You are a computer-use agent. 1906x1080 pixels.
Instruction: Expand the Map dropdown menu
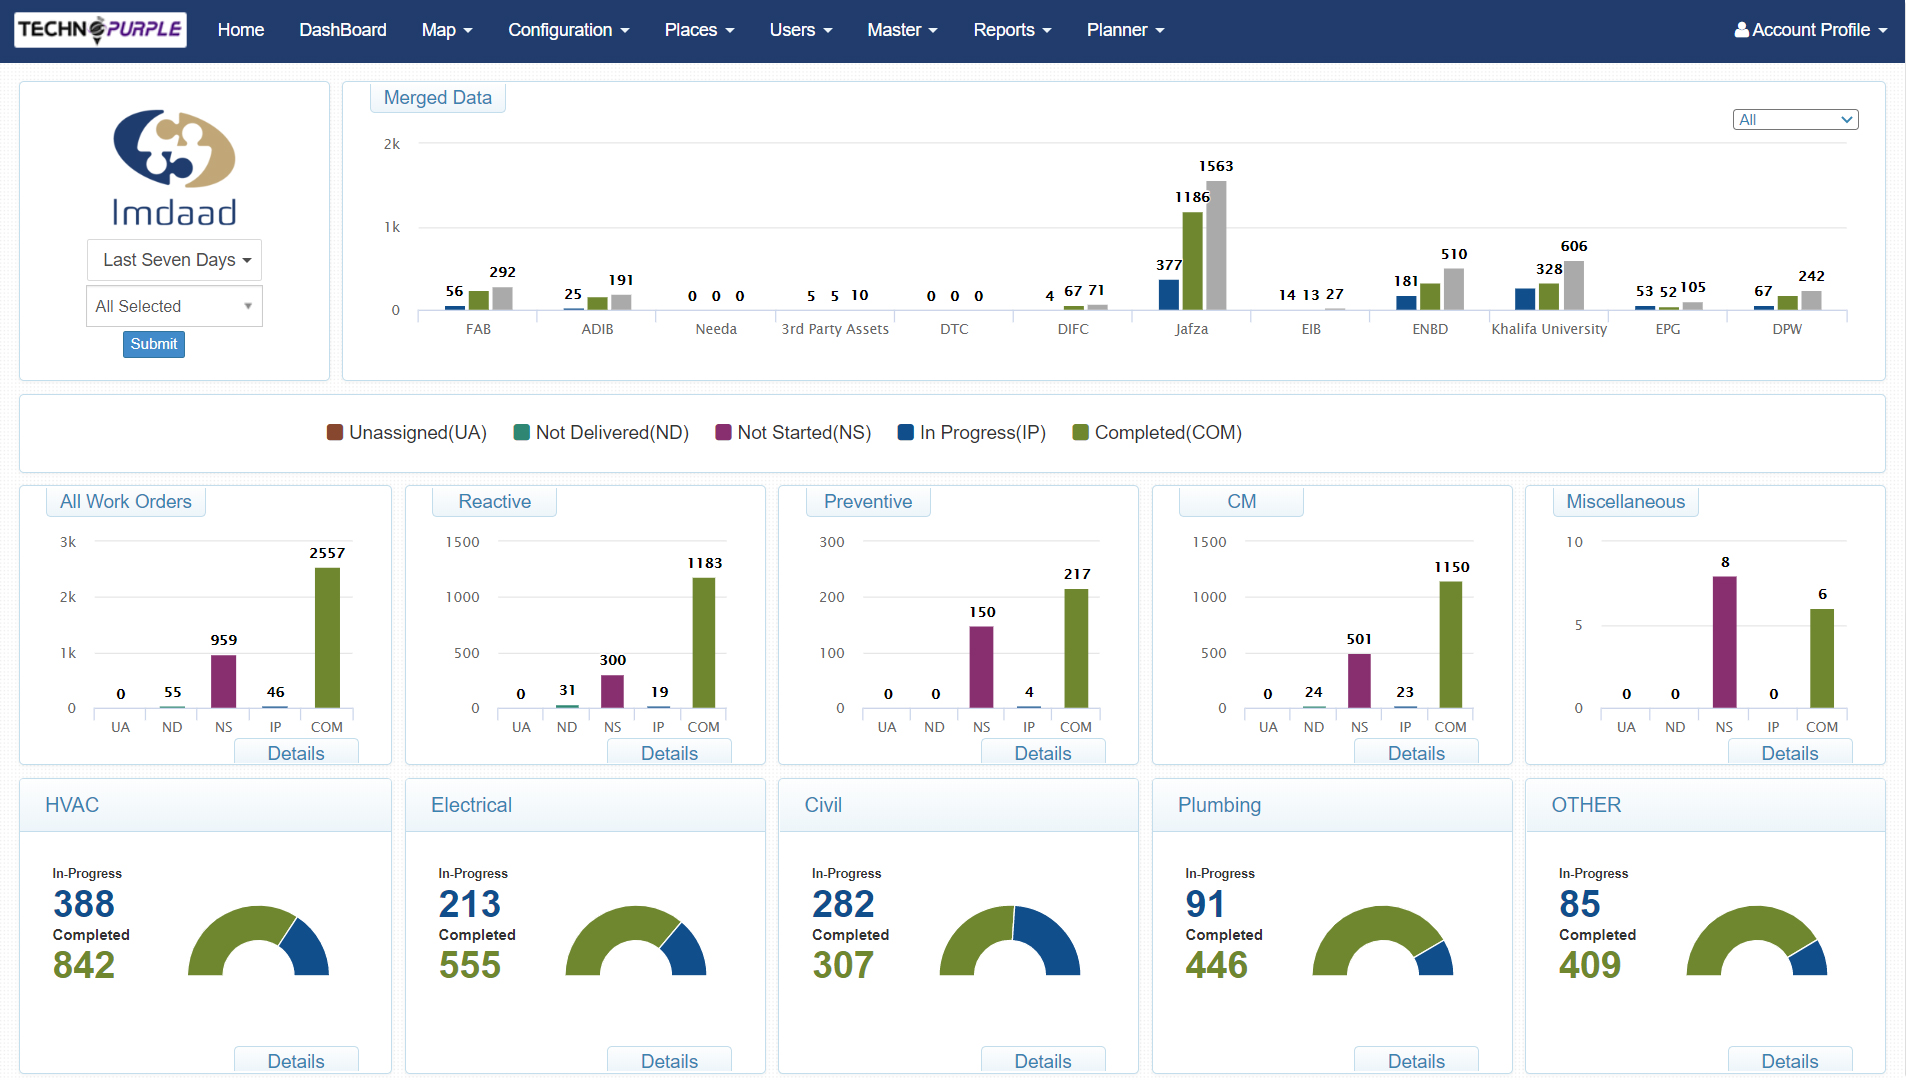(x=447, y=30)
